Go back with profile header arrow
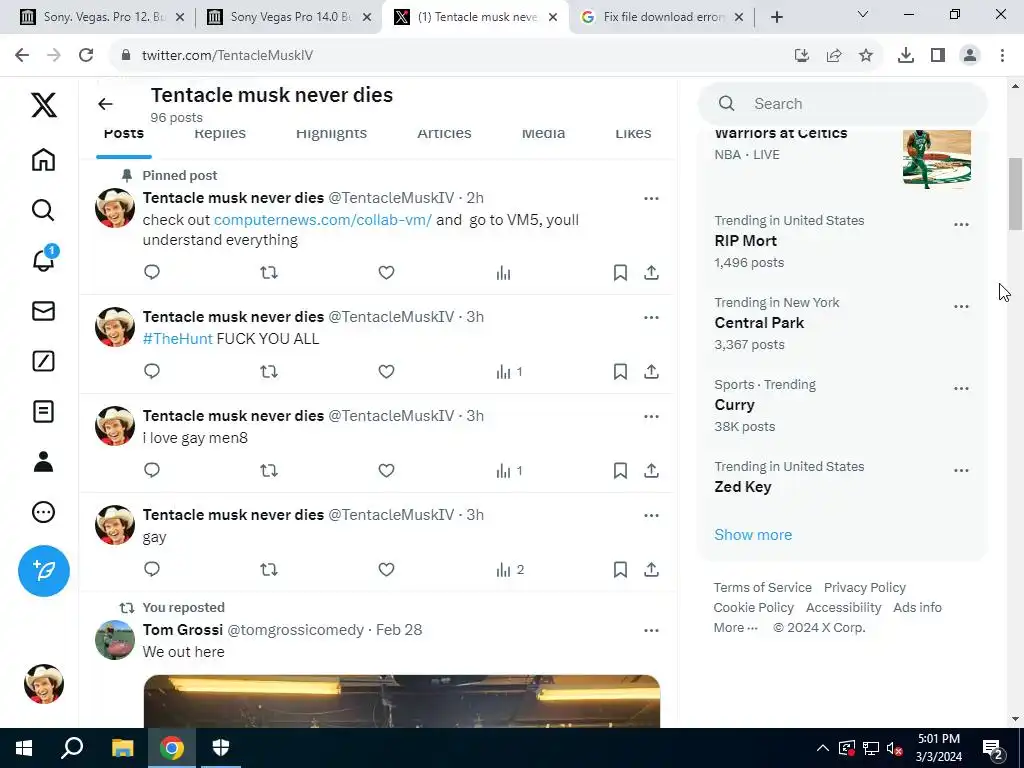Image resolution: width=1024 pixels, height=768 pixels. click(105, 104)
